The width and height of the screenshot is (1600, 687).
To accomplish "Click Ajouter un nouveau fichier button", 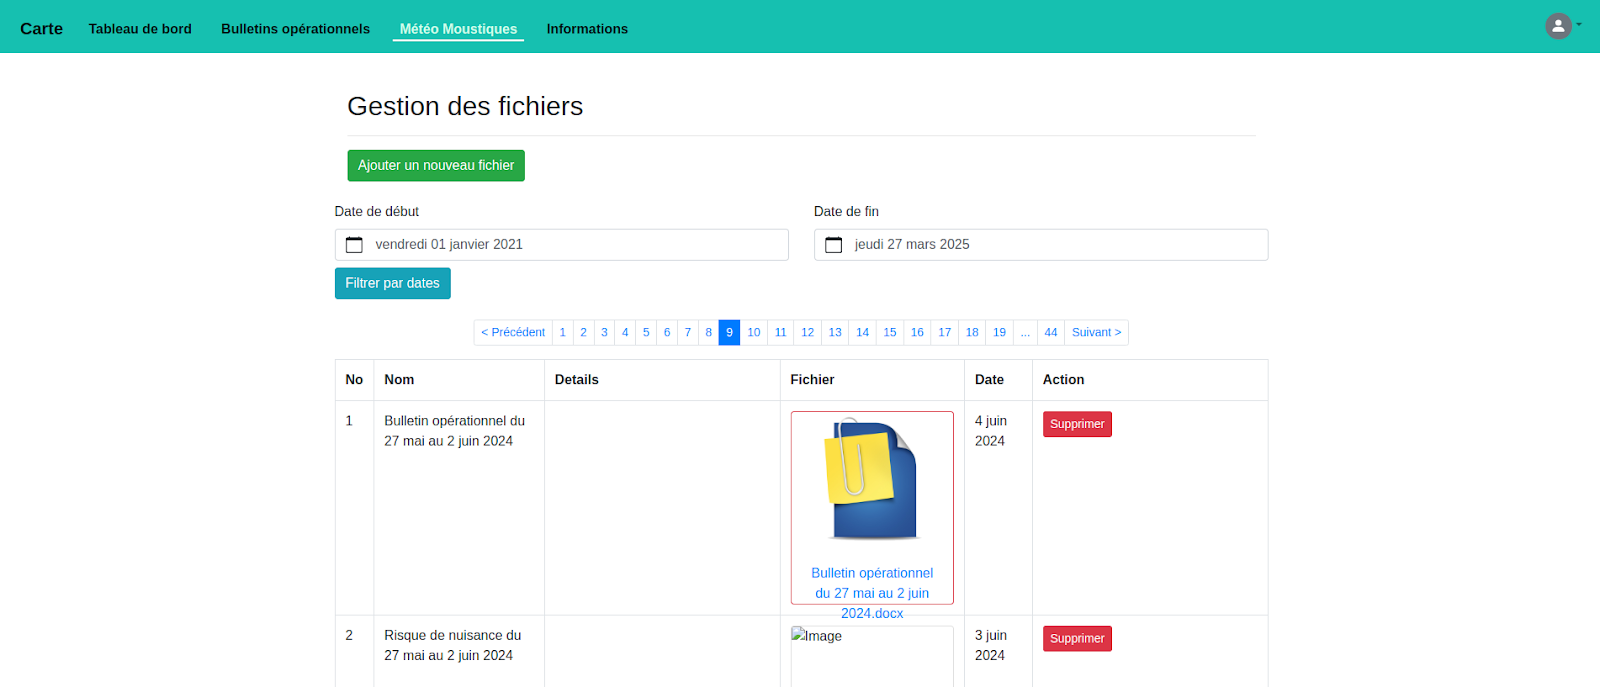I will pyautogui.click(x=436, y=166).
